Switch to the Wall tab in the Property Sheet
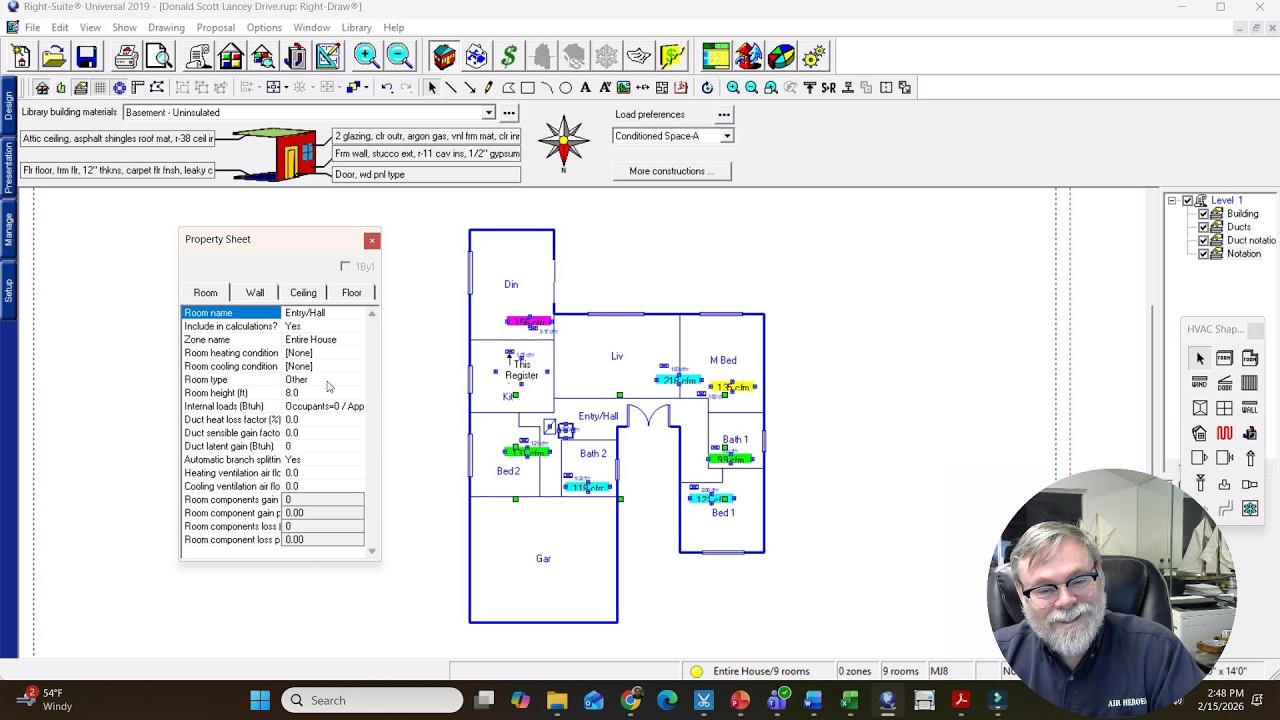This screenshot has width=1280, height=720. click(x=255, y=292)
